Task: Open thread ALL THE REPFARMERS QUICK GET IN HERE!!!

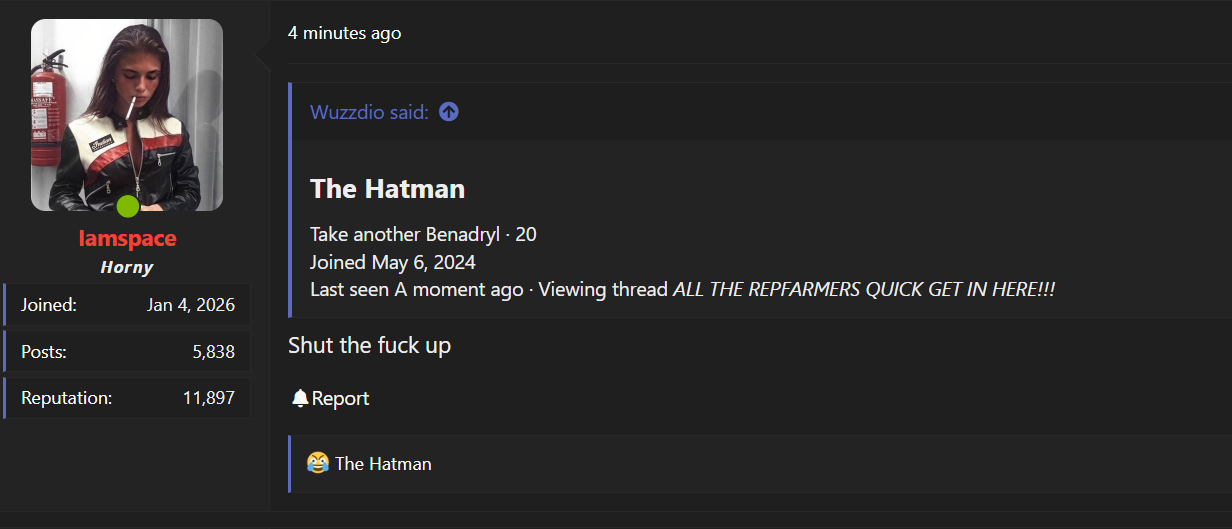Action: point(864,290)
